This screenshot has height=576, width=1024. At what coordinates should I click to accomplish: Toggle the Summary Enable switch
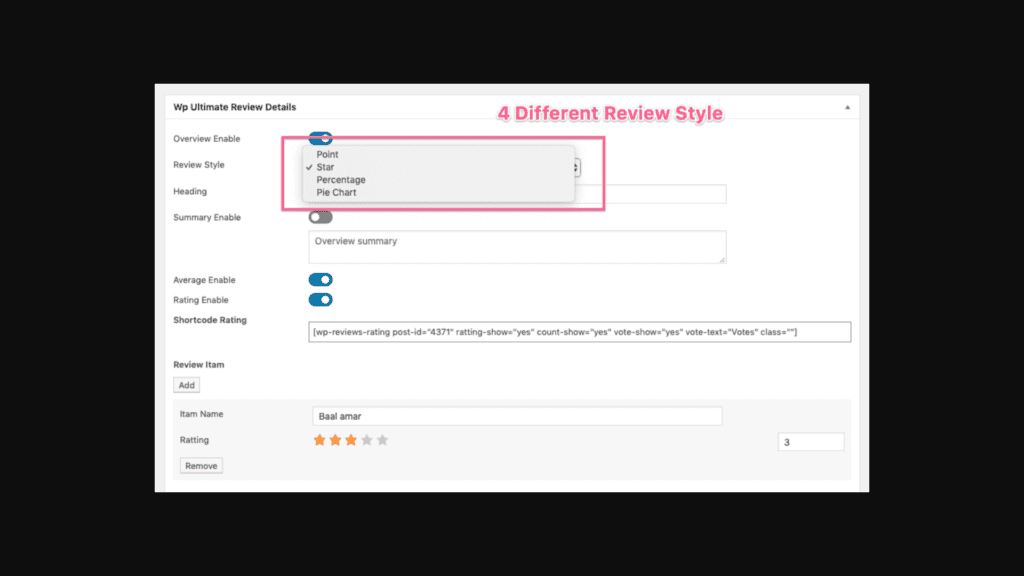pyautogui.click(x=321, y=217)
